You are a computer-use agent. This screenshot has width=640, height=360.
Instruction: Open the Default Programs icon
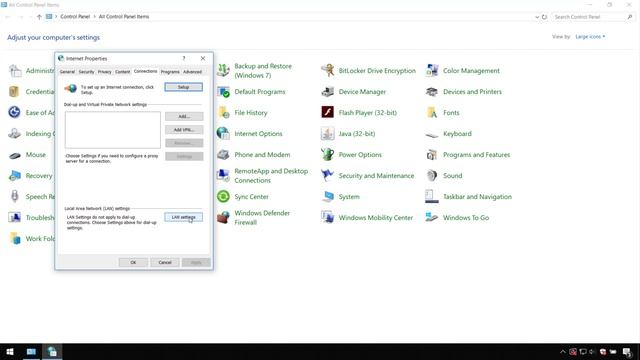[223, 92]
